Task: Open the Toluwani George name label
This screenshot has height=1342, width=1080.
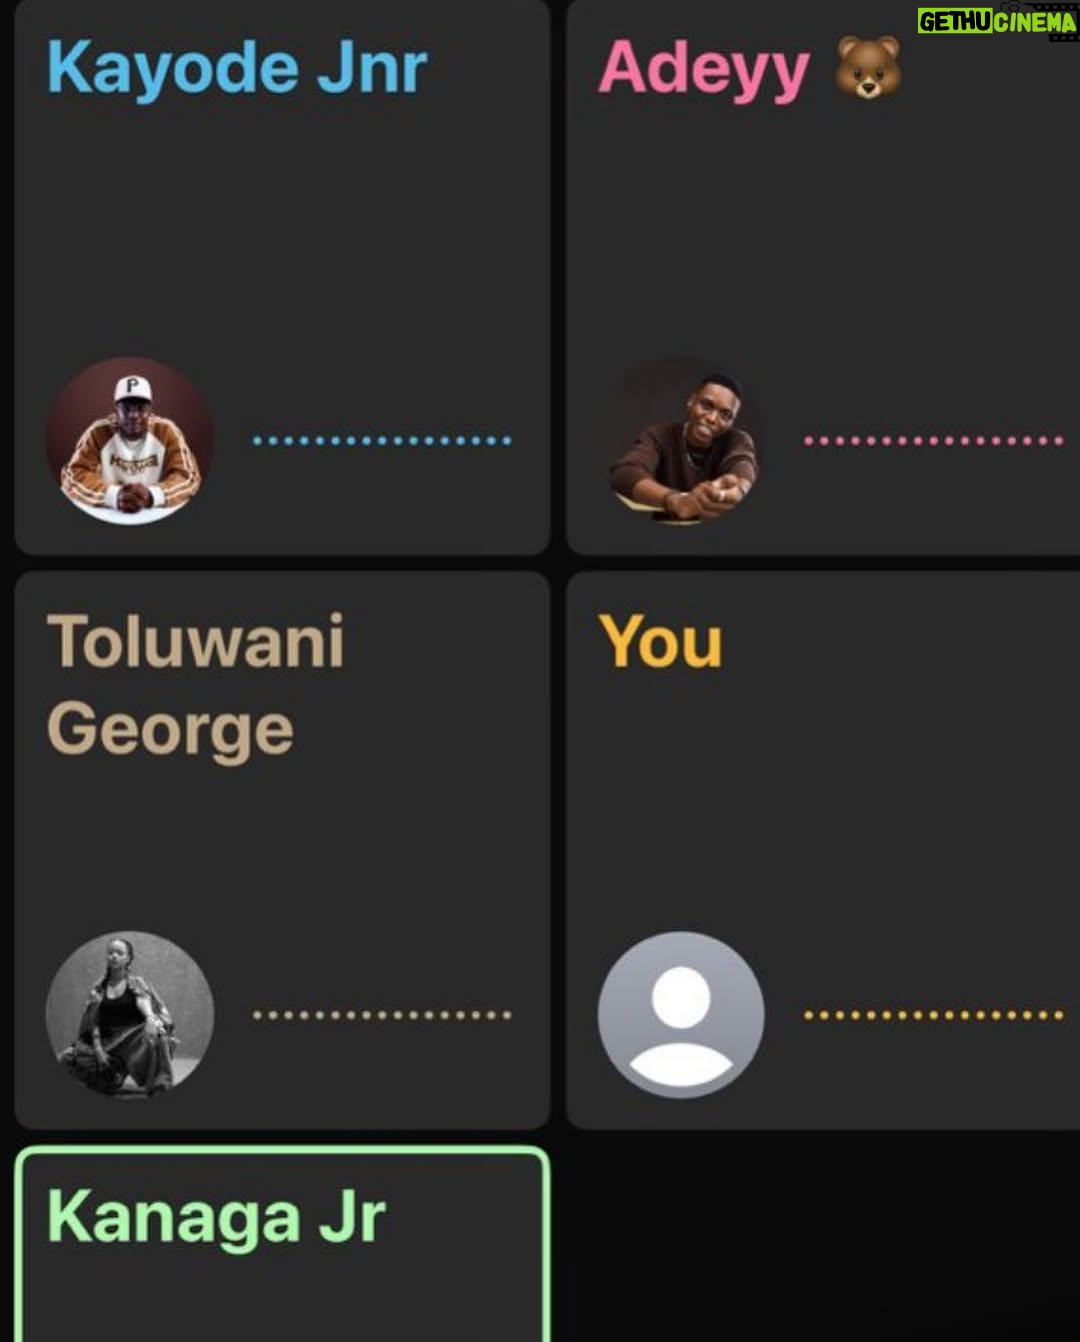Action: tap(196, 688)
